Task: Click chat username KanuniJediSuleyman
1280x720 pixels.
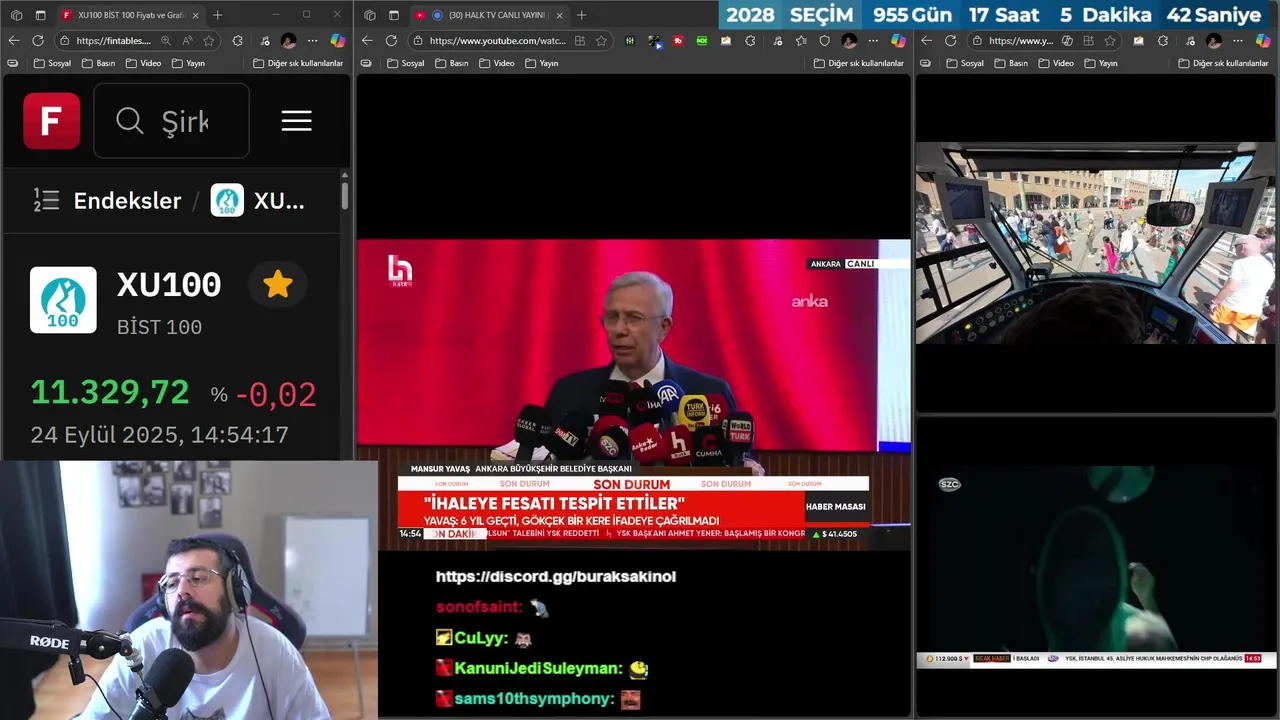Action: tap(538, 668)
